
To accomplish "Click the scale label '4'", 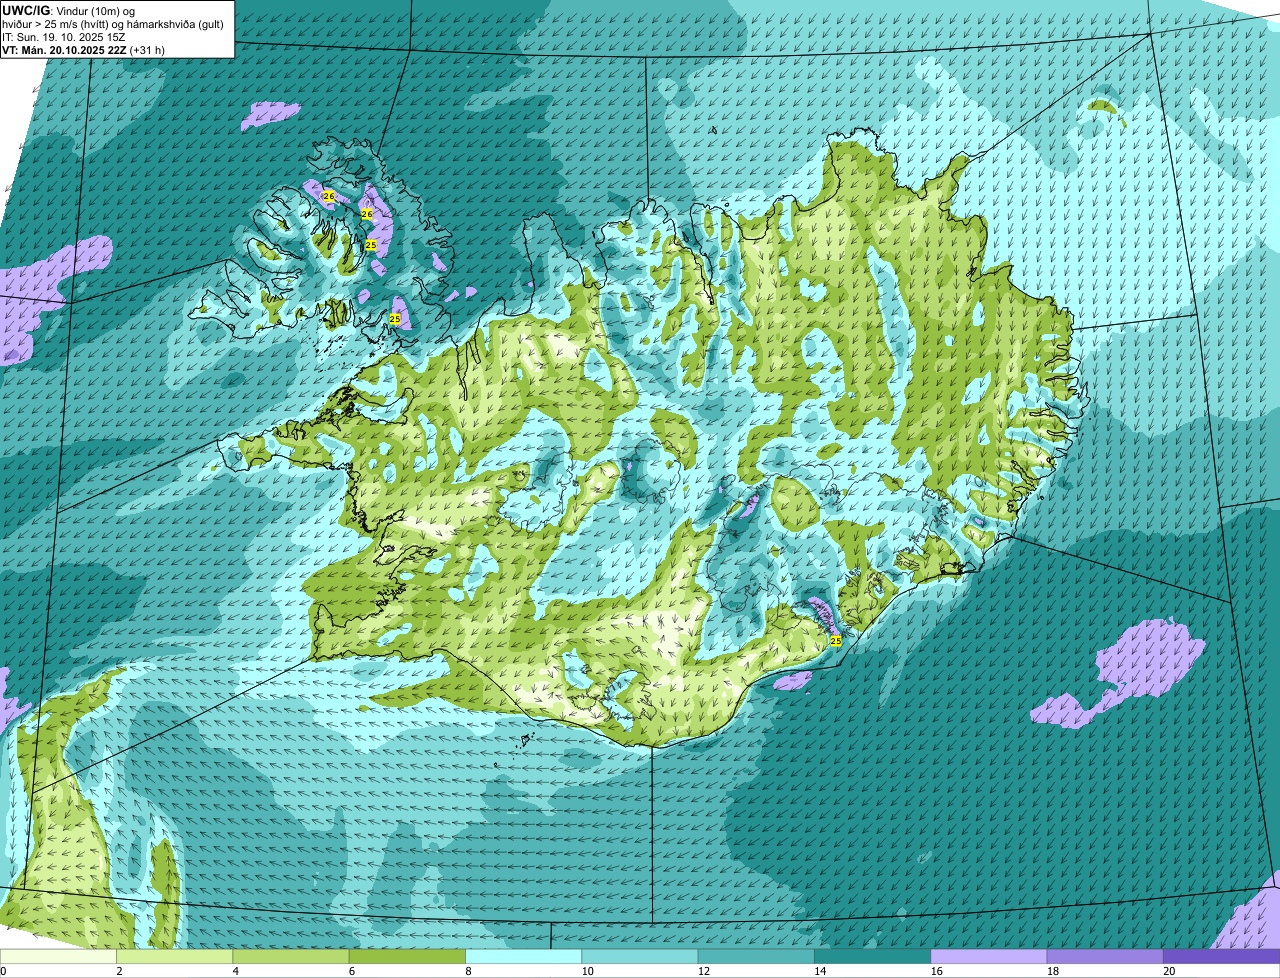I will [235, 971].
